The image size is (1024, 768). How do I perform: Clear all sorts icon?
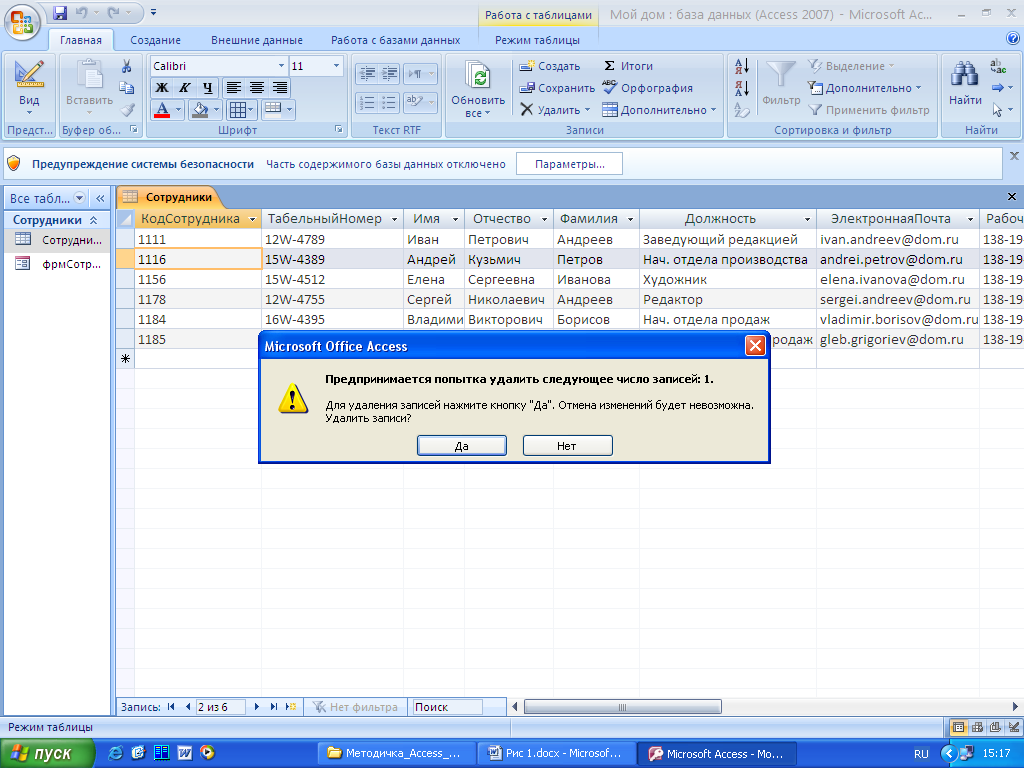pyautogui.click(x=742, y=110)
